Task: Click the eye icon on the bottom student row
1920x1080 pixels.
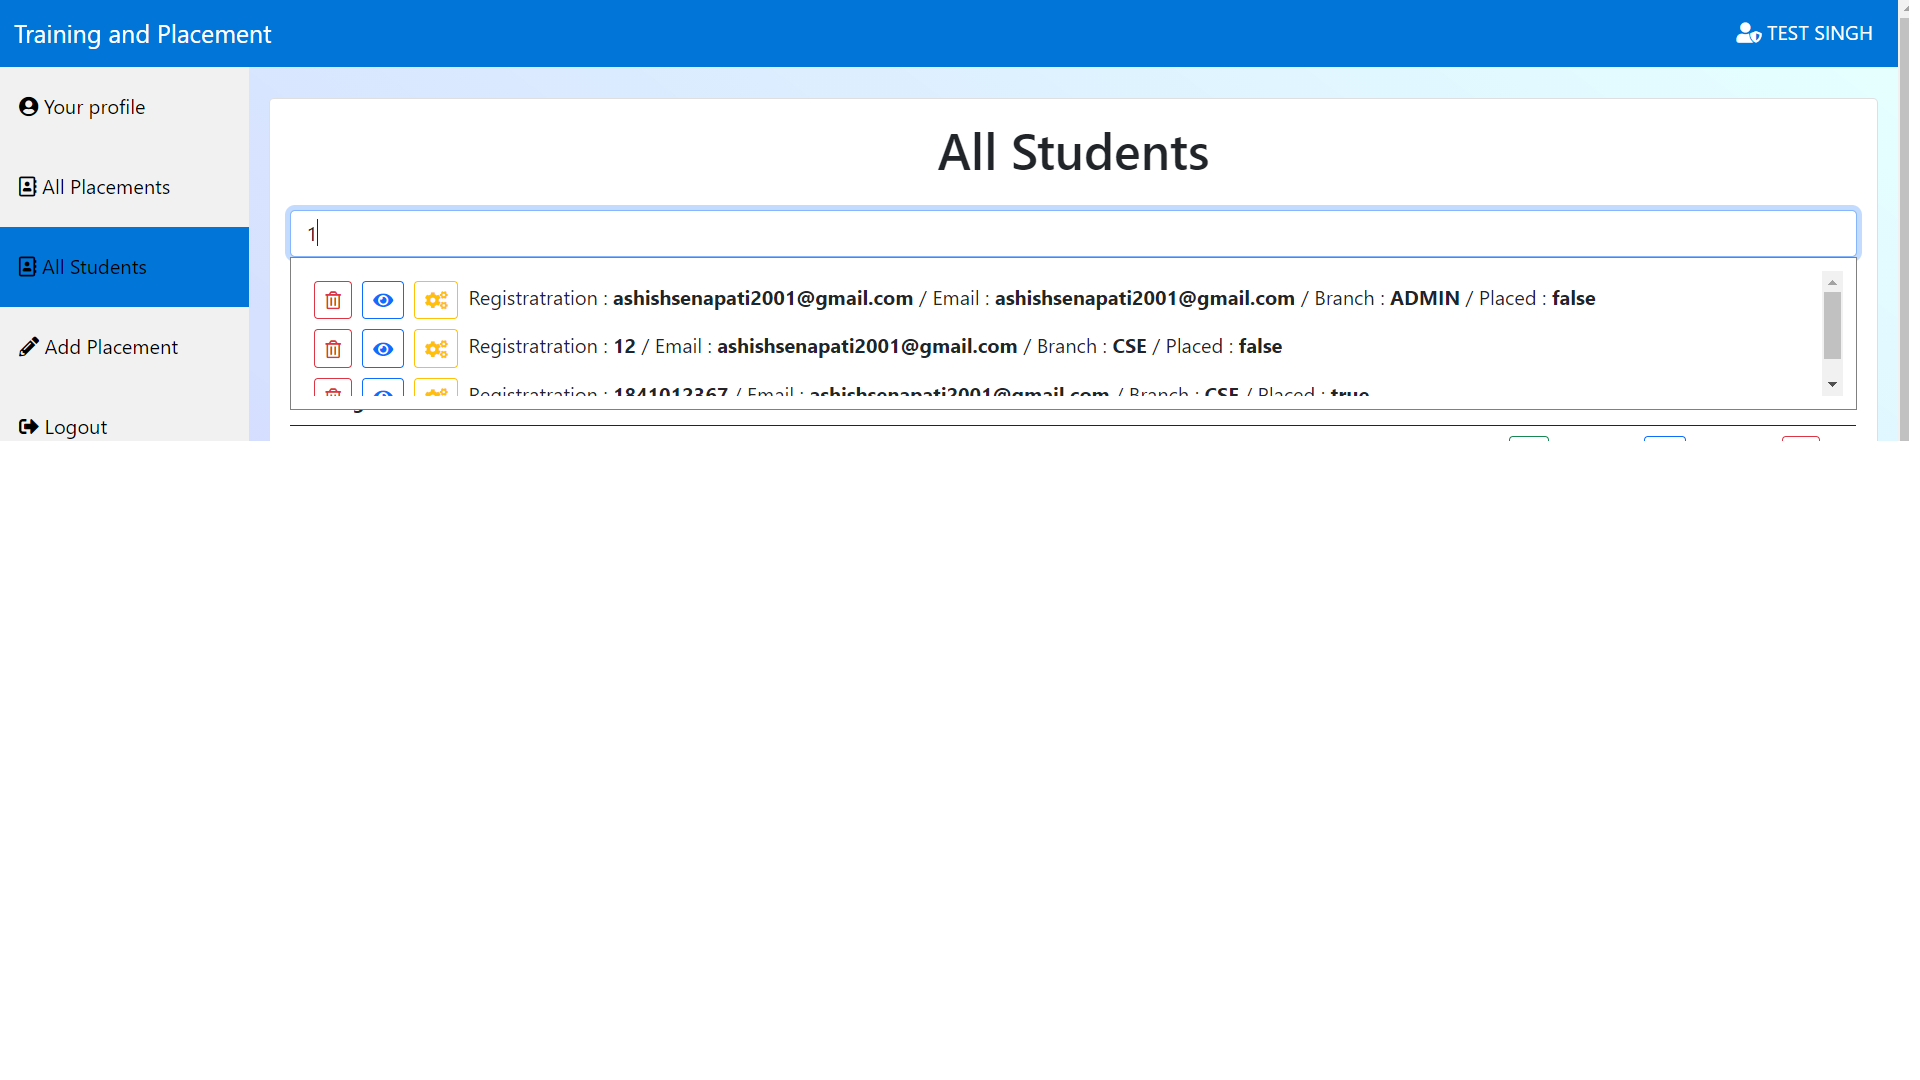Action: (x=383, y=392)
